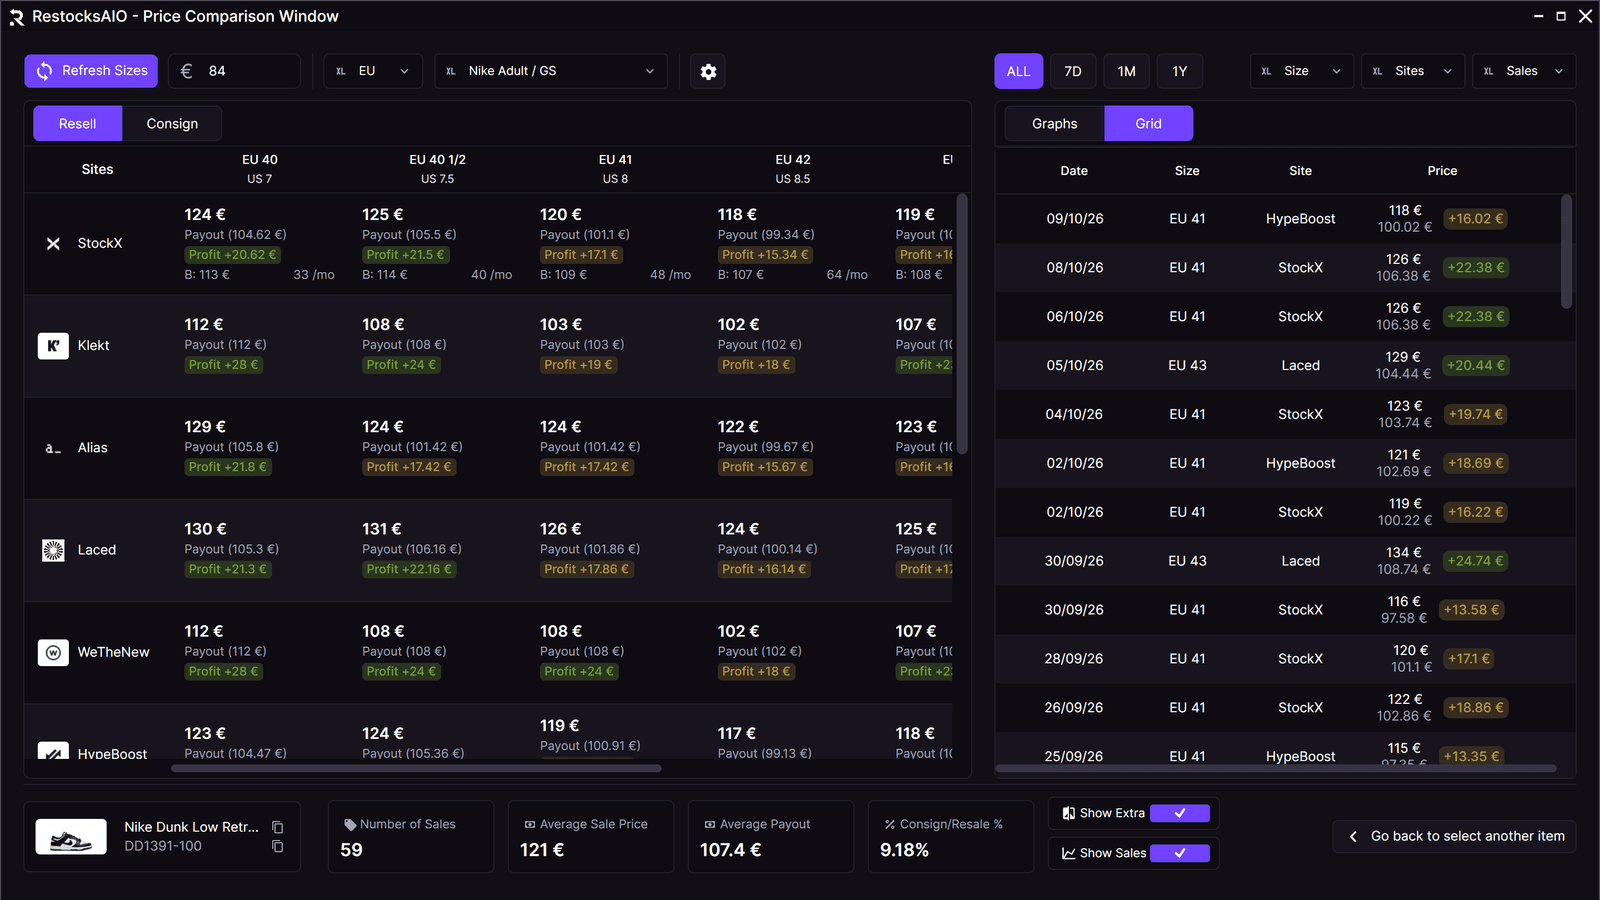This screenshot has width=1600, height=900.
Task: Toggle the Show Extra switch
Action: click(1179, 813)
